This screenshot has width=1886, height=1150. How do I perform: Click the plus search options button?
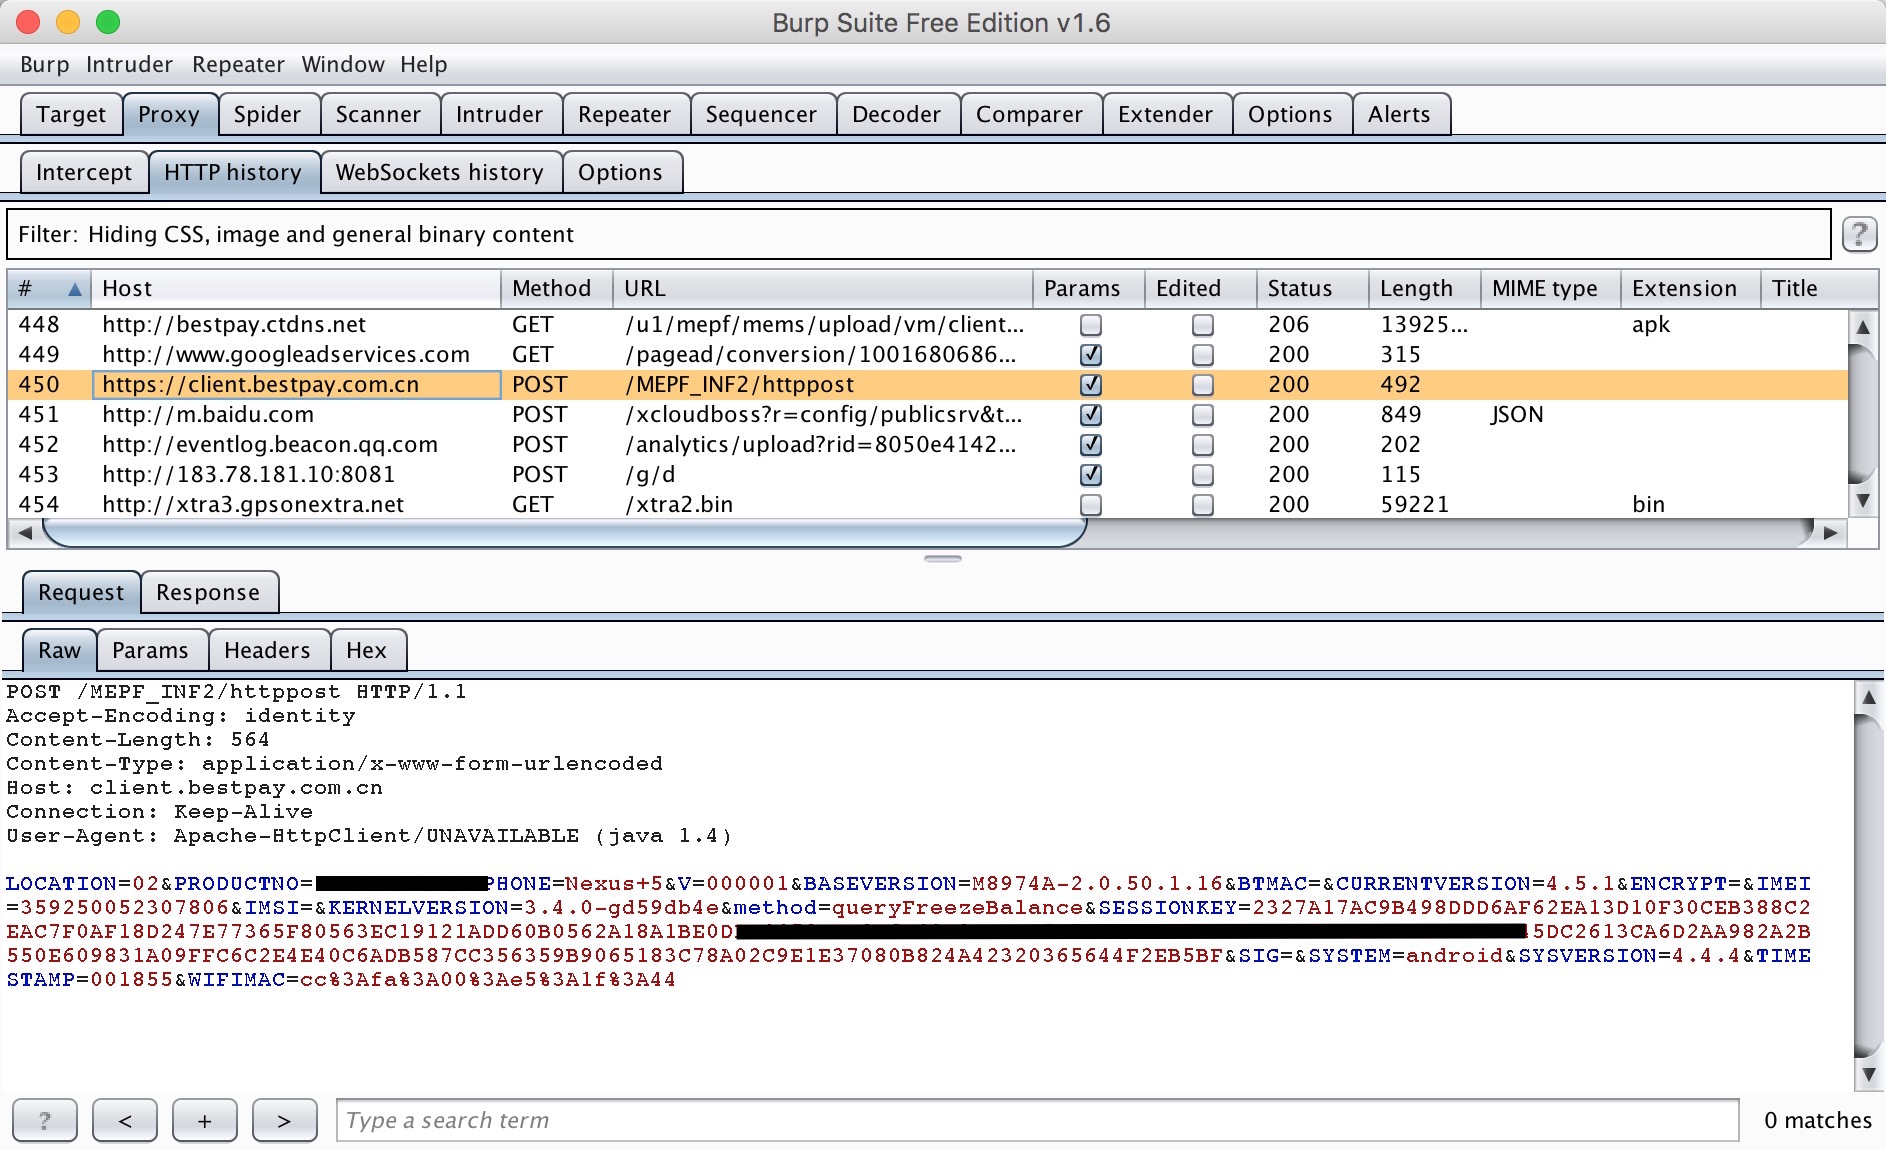point(205,1120)
